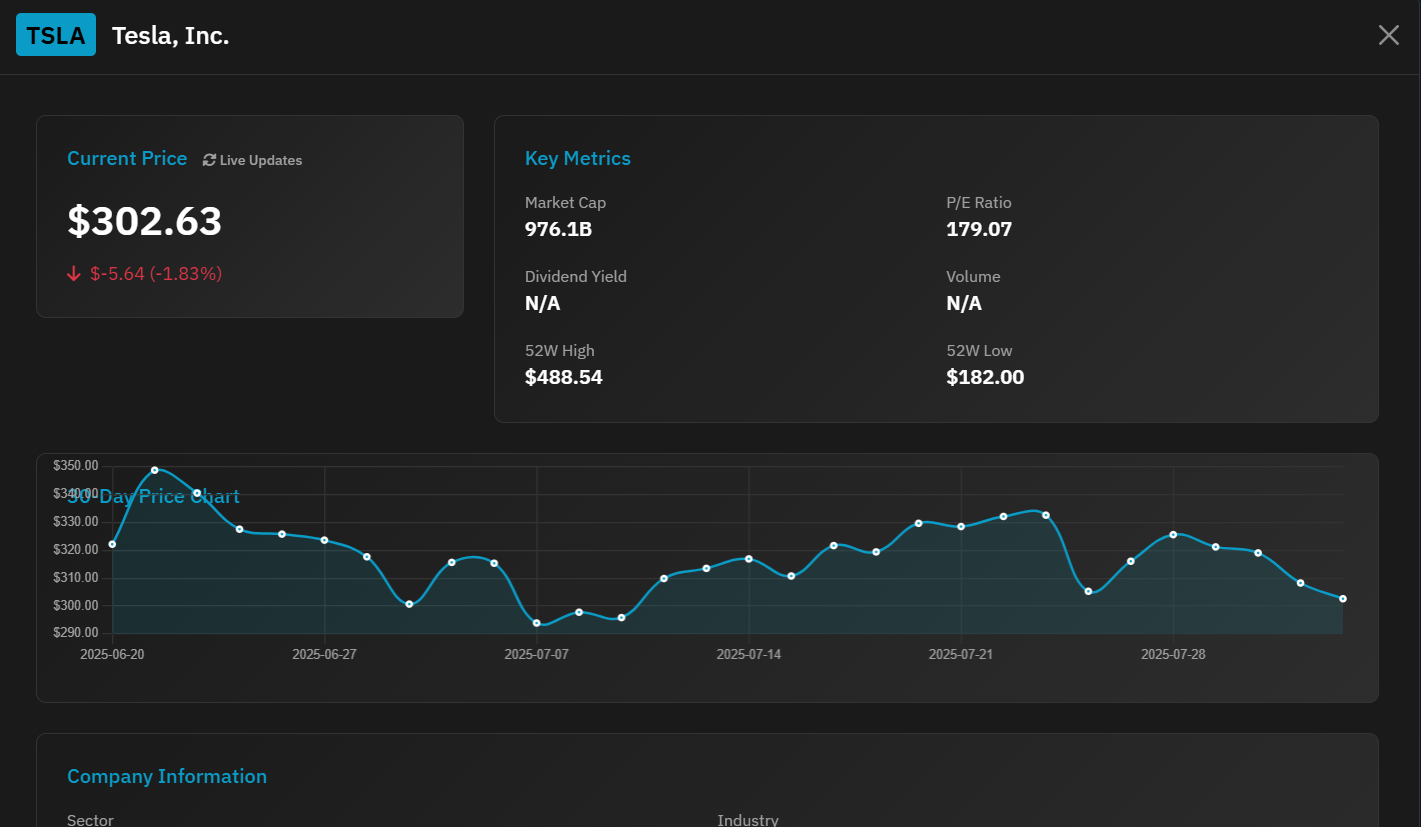The width and height of the screenshot is (1421, 827).
Task: Click the Market Cap label
Action: (566, 203)
